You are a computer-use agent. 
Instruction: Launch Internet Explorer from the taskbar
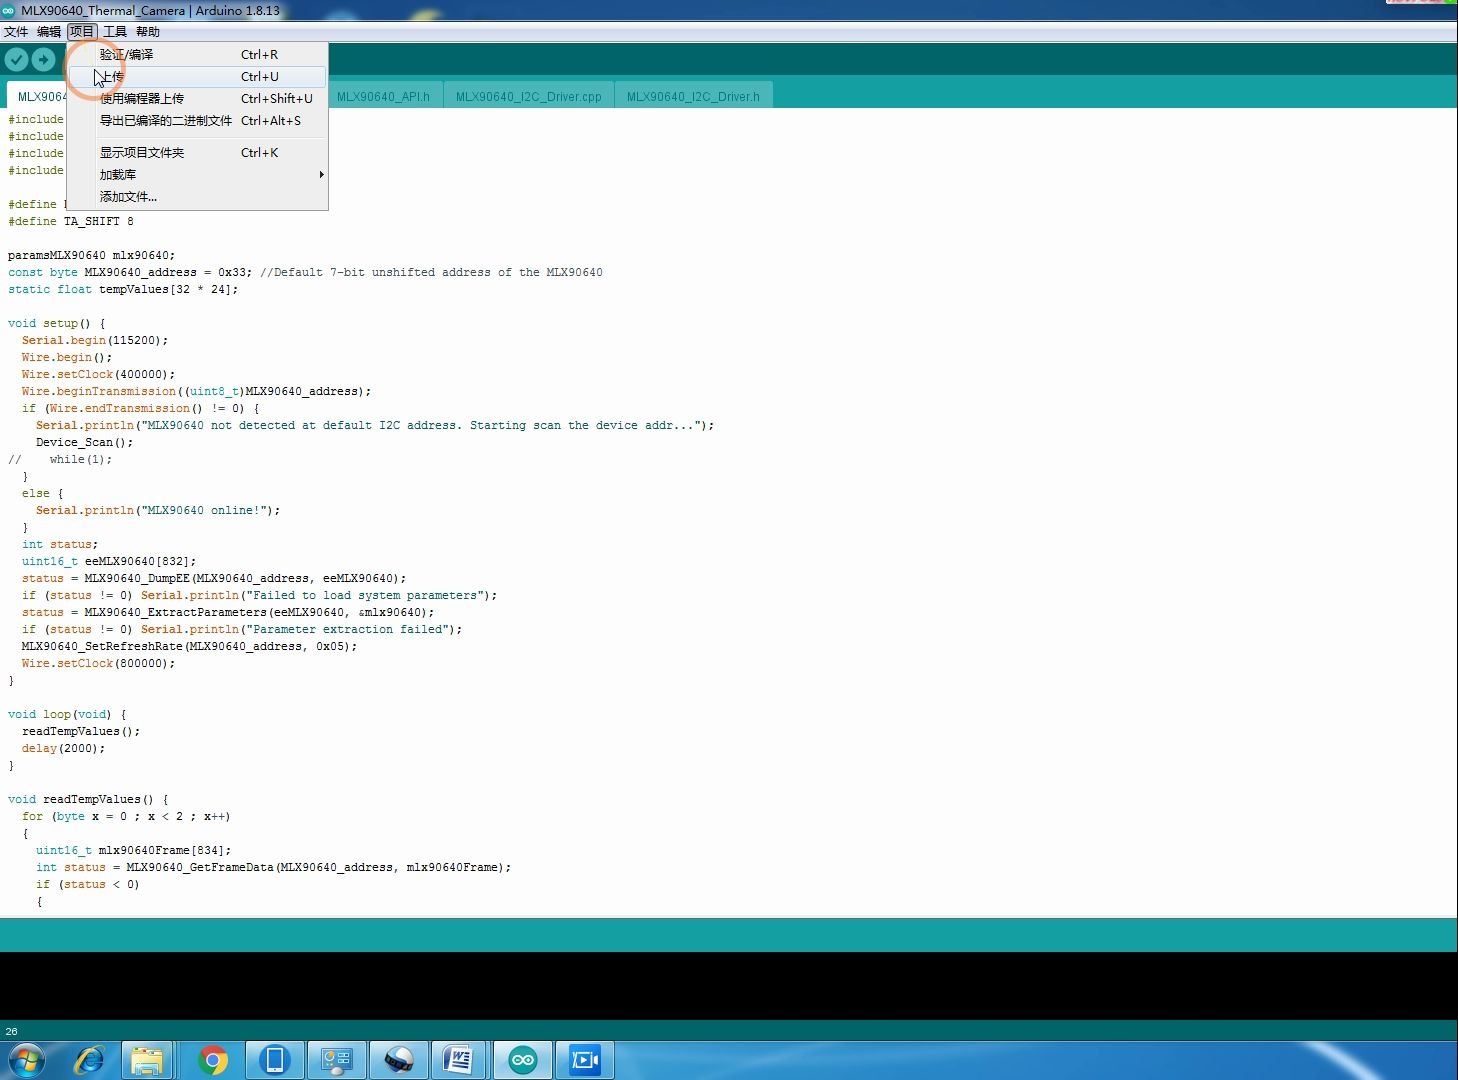pos(89,1060)
